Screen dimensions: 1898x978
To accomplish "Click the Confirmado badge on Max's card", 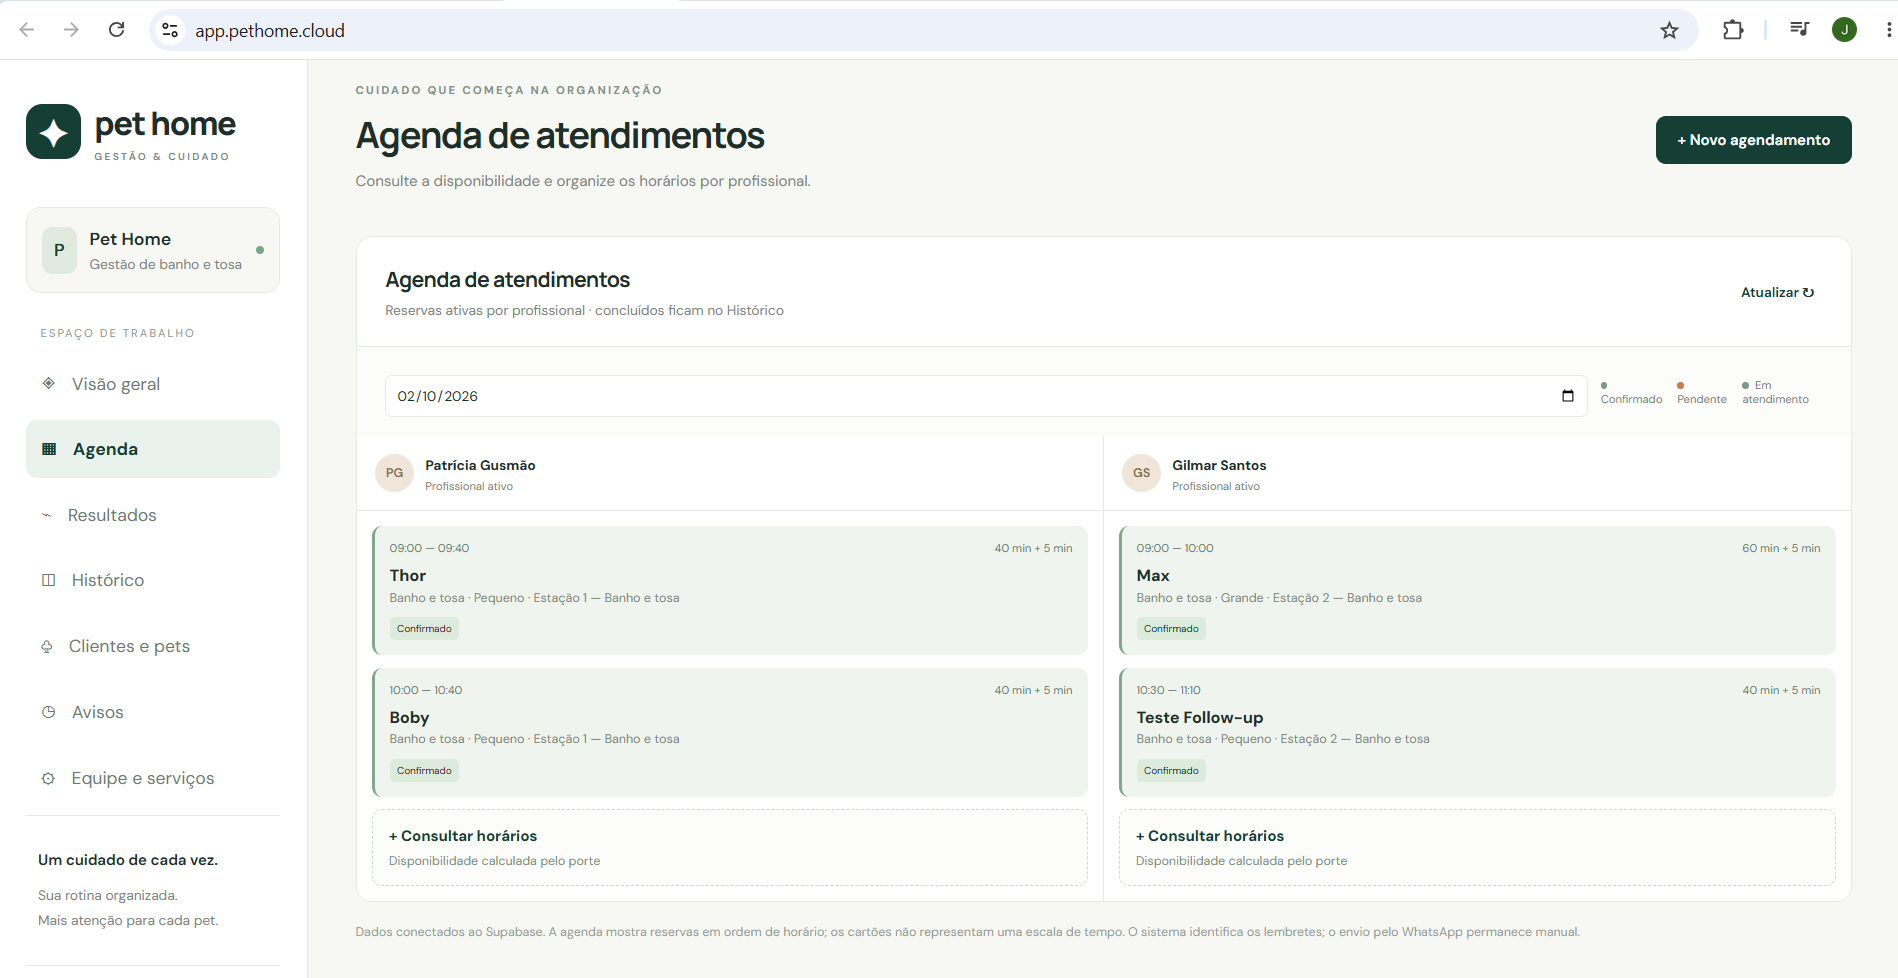I will pos(1171,629).
